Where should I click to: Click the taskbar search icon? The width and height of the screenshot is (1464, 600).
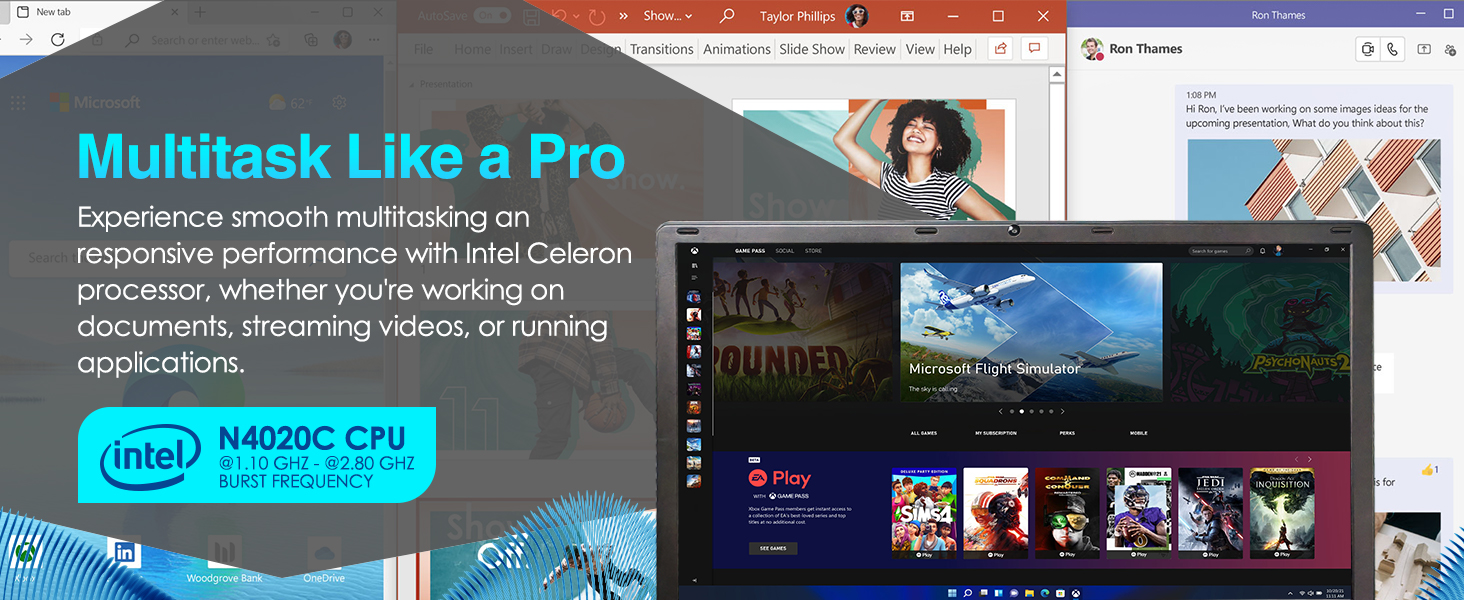tap(968, 593)
